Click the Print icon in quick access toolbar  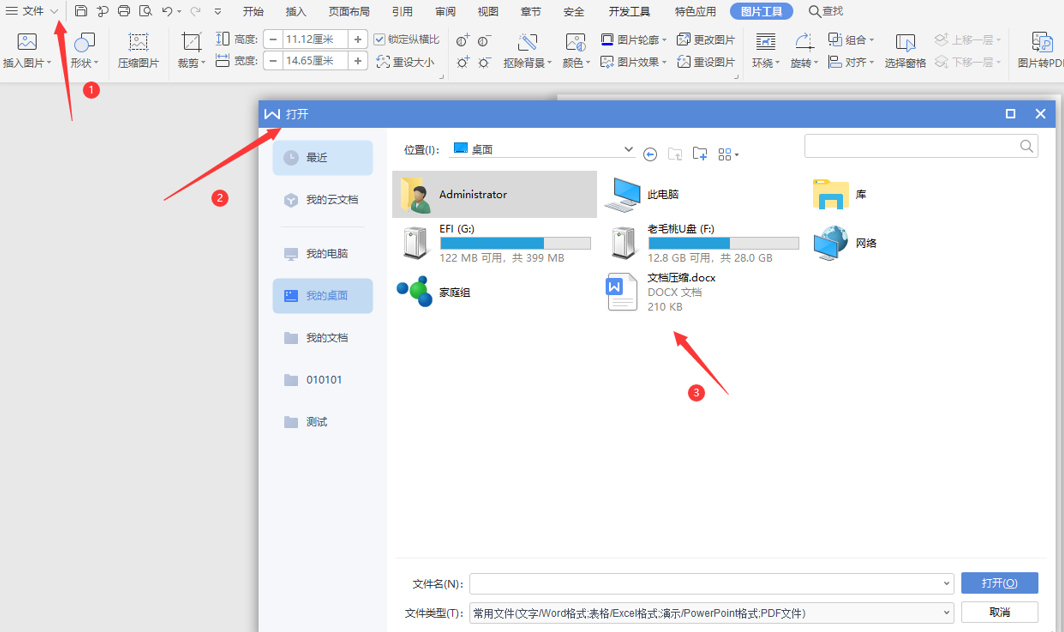124,11
